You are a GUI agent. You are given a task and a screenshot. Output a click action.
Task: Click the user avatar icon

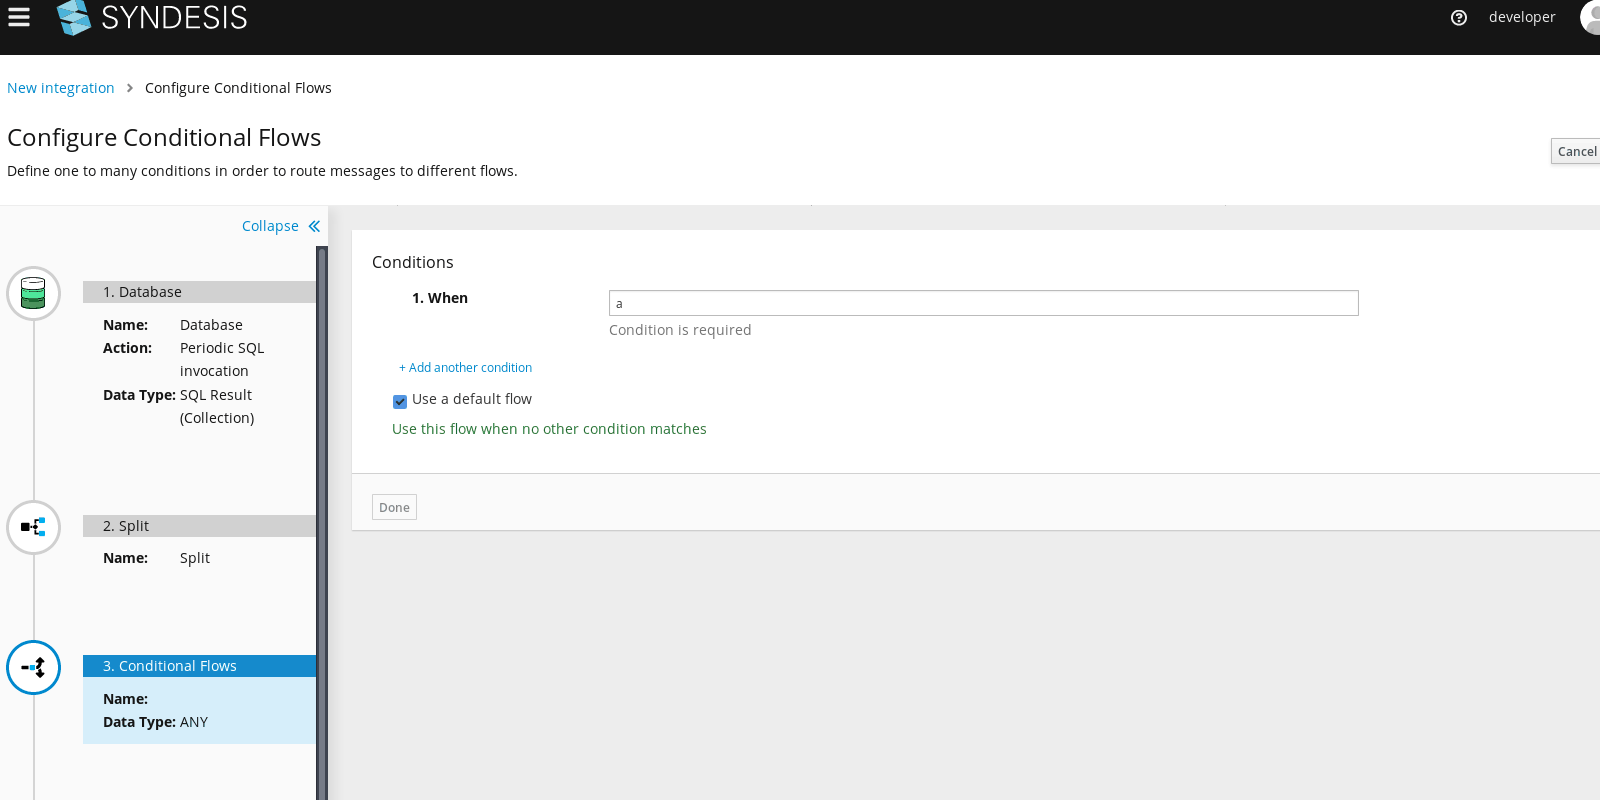(x=1590, y=17)
